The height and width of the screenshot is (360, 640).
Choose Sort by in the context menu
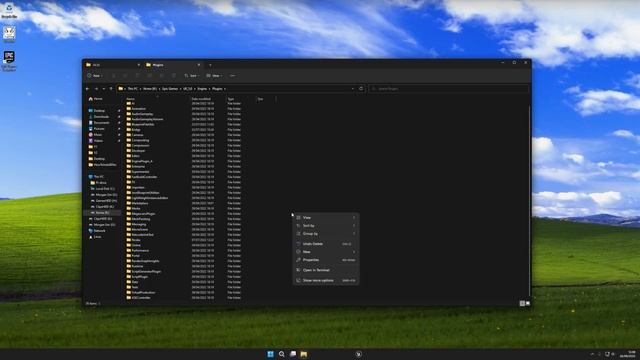[x=326, y=226]
